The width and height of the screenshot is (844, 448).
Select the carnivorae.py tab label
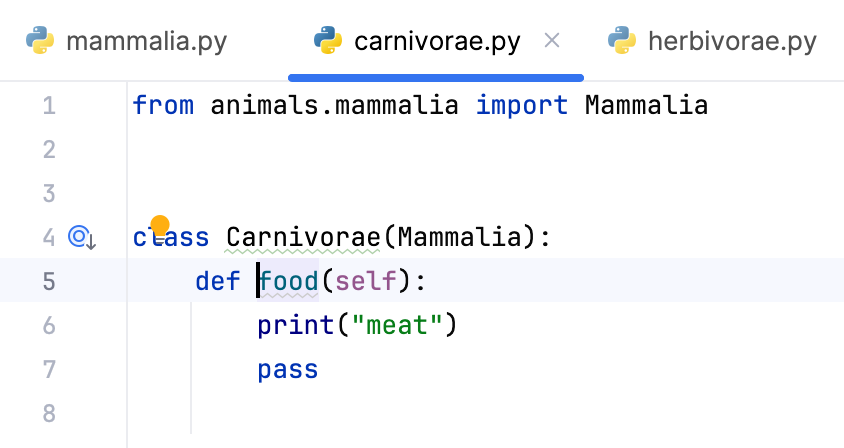click(437, 41)
